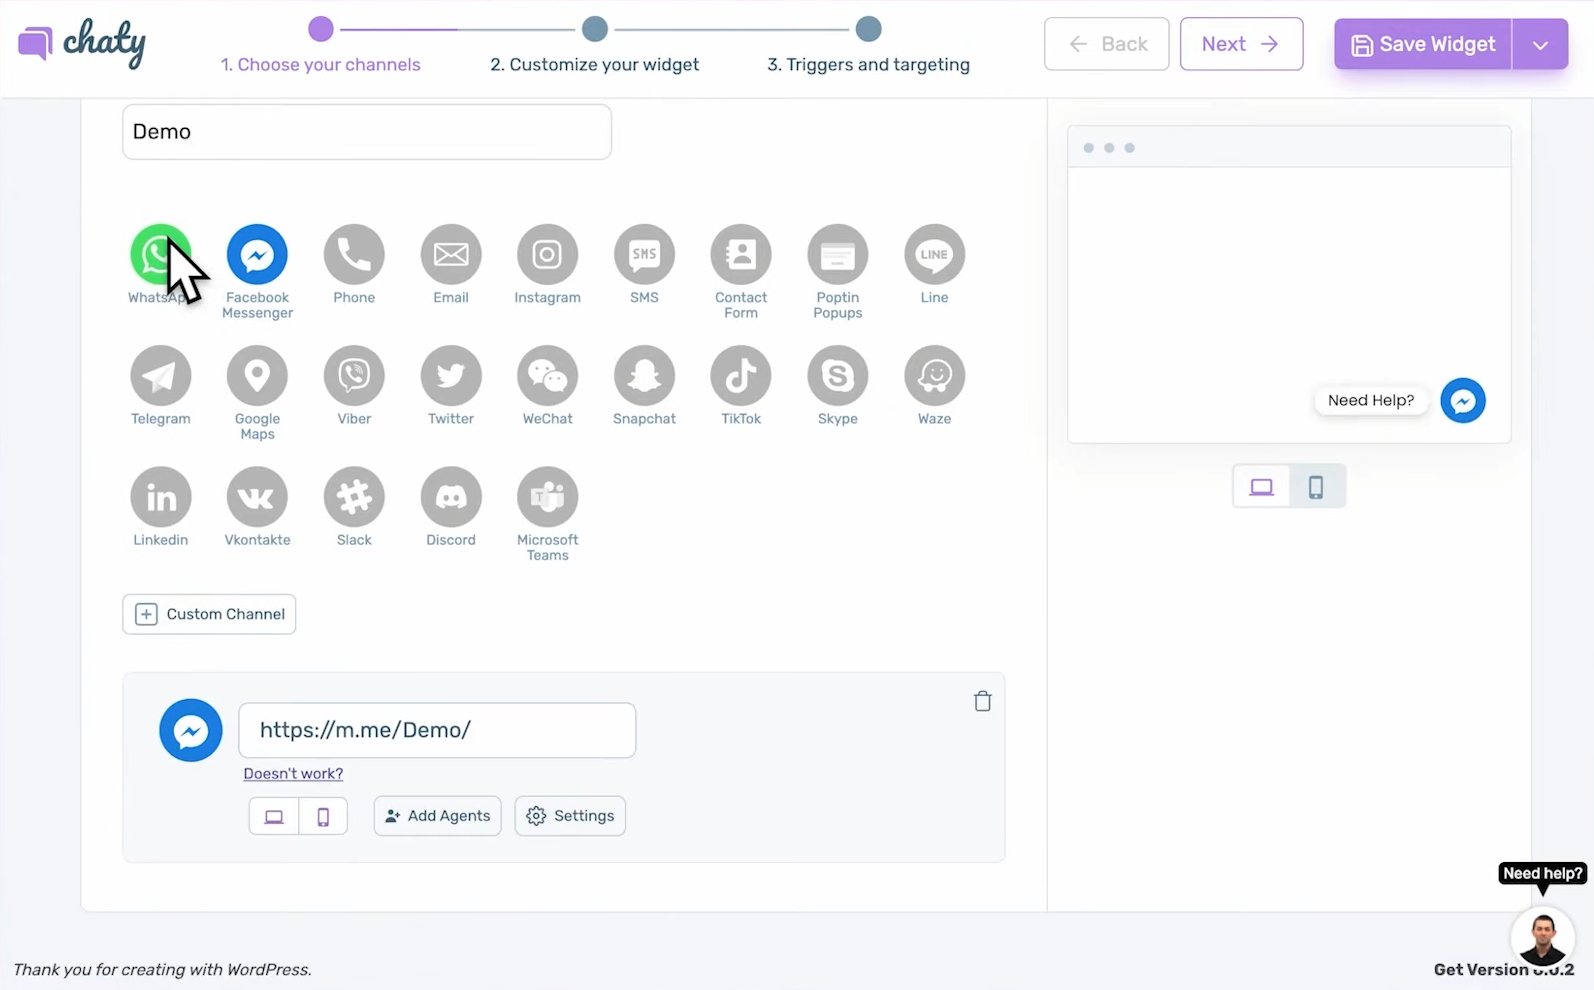Add the Slack channel
Screen dimensions: 1594x990
(x=354, y=497)
